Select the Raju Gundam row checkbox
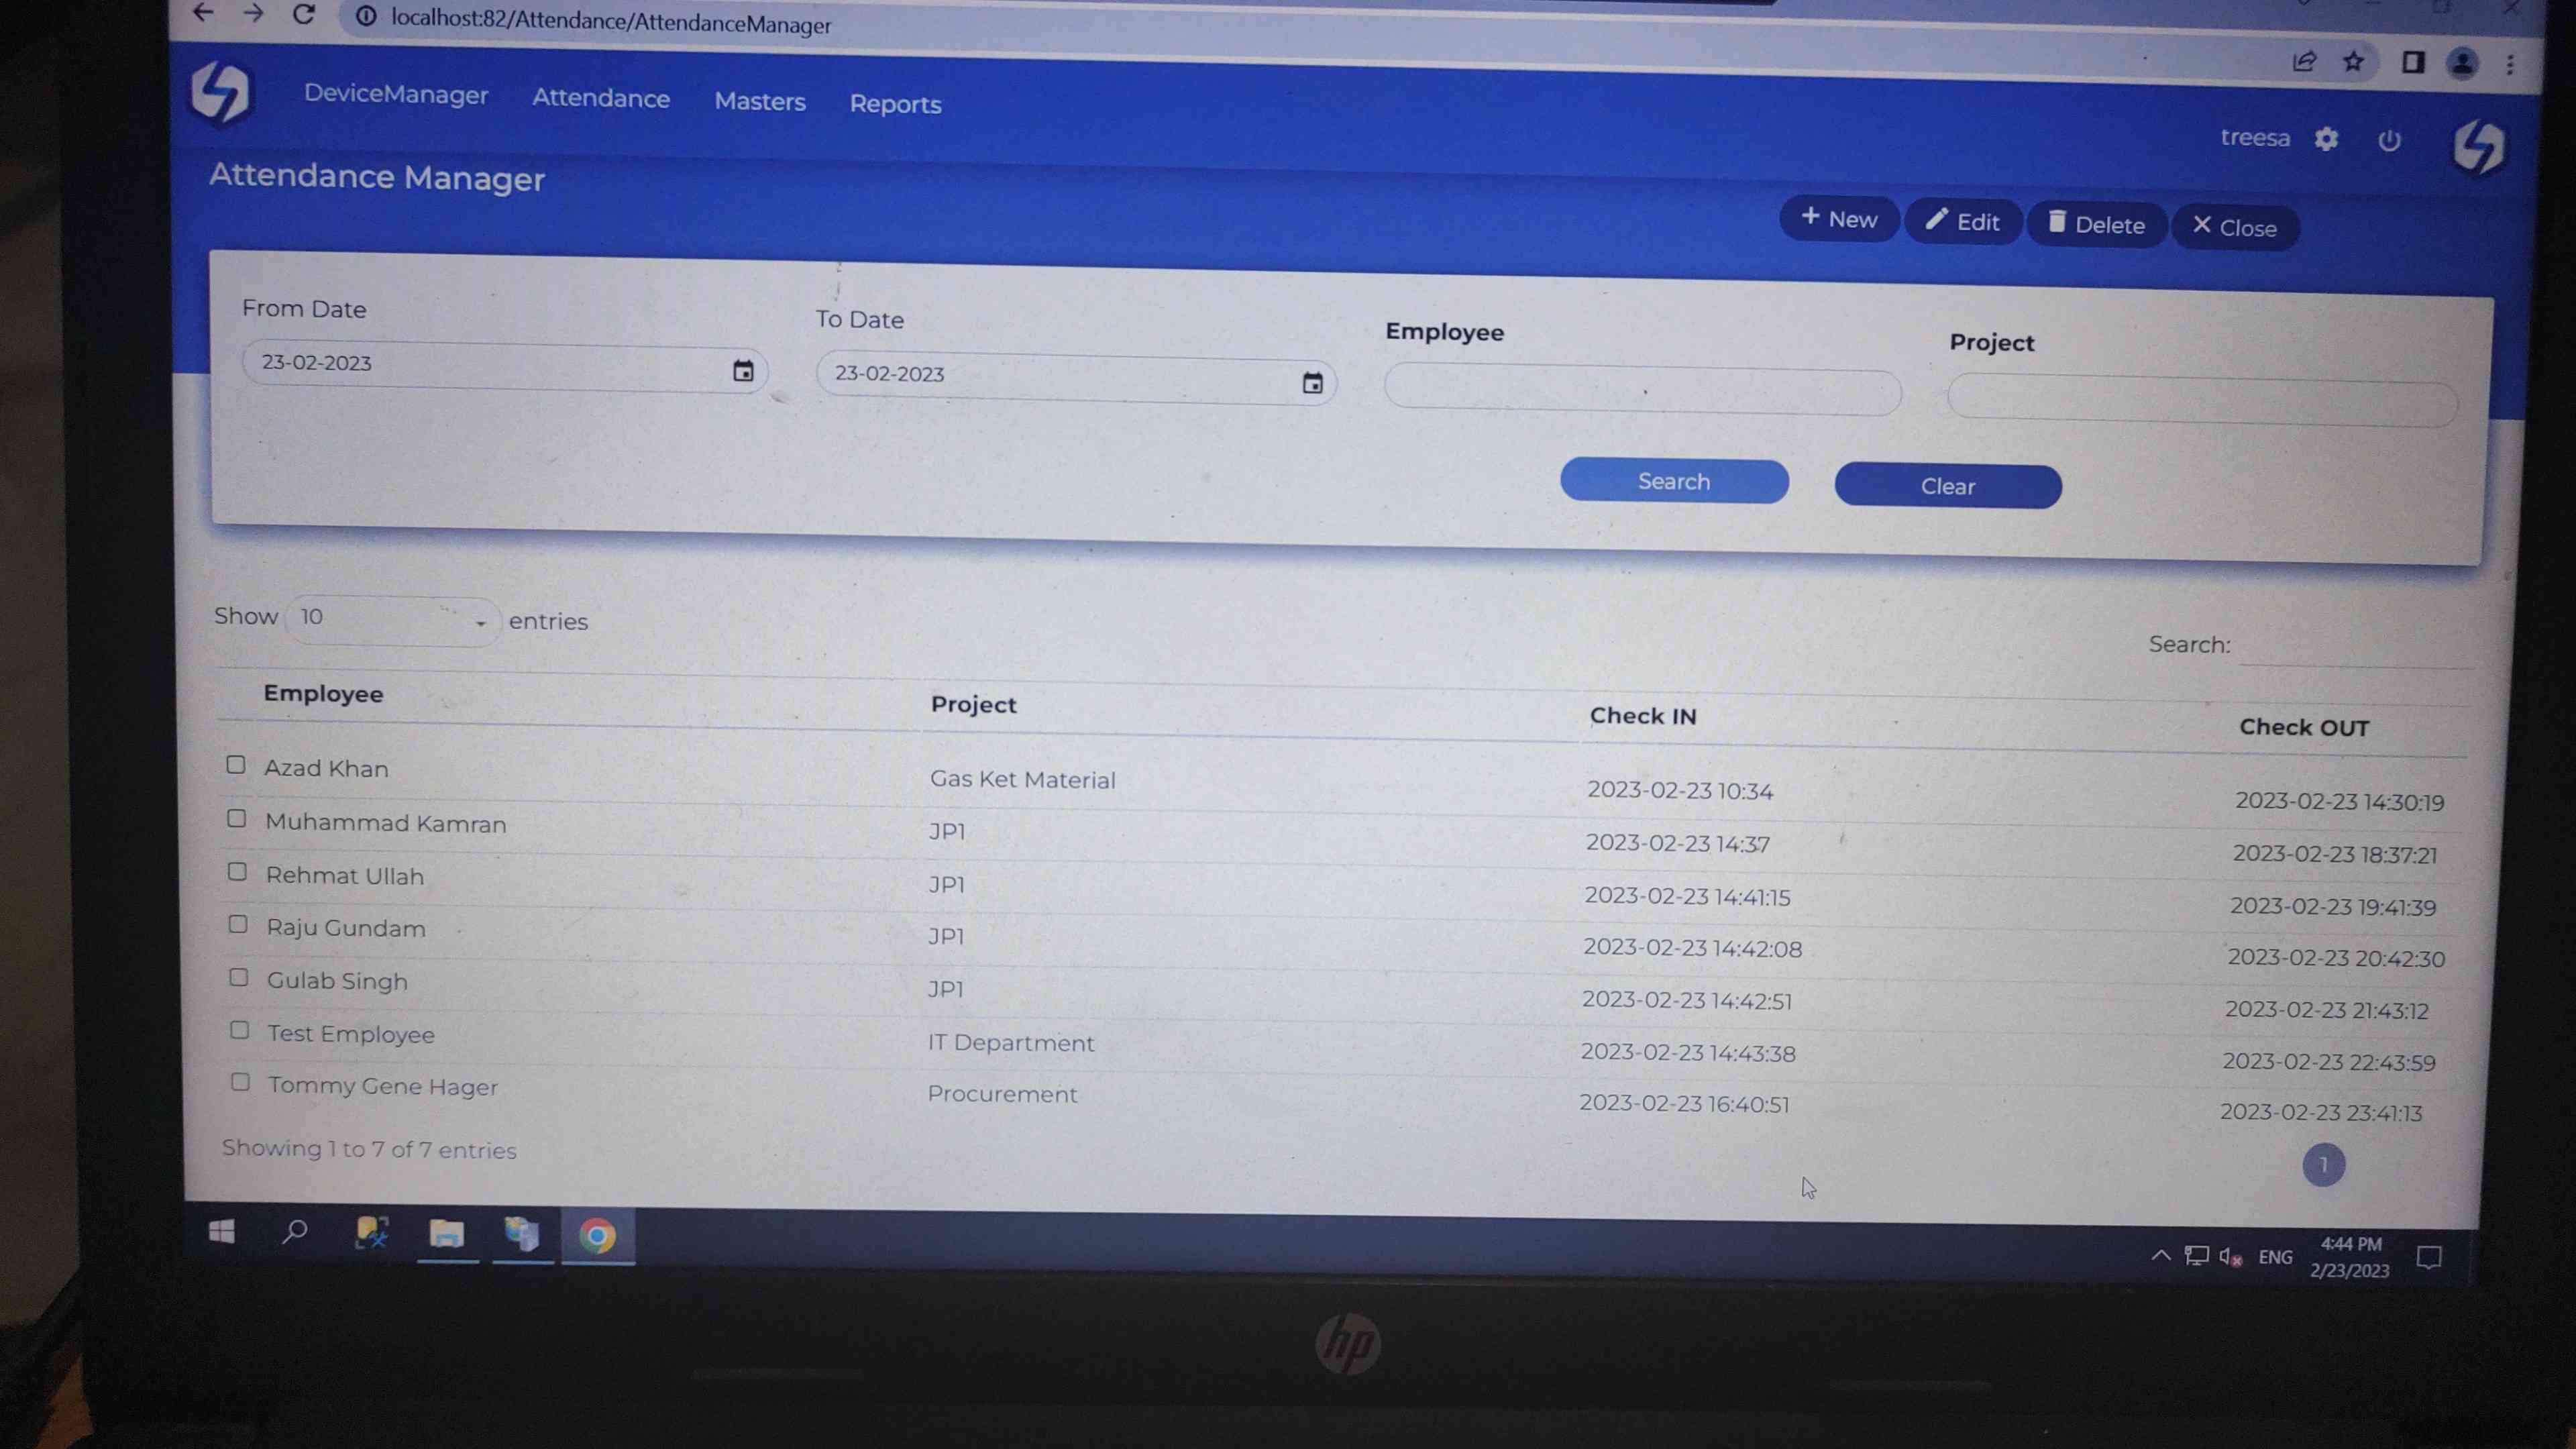Image resolution: width=2576 pixels, height=1449 pixels. (x=238, y=924)
